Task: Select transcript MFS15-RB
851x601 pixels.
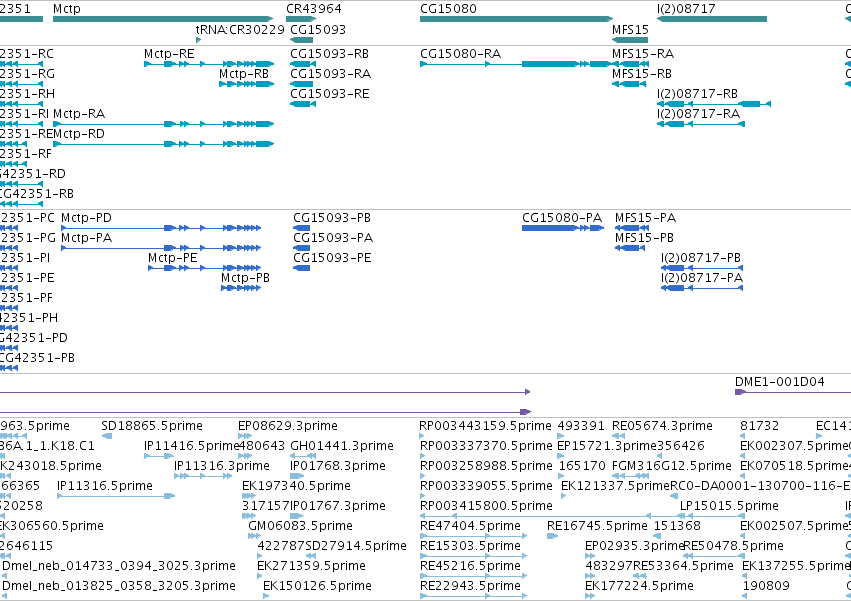Action: pyautogui.click(x=642, y=74)
